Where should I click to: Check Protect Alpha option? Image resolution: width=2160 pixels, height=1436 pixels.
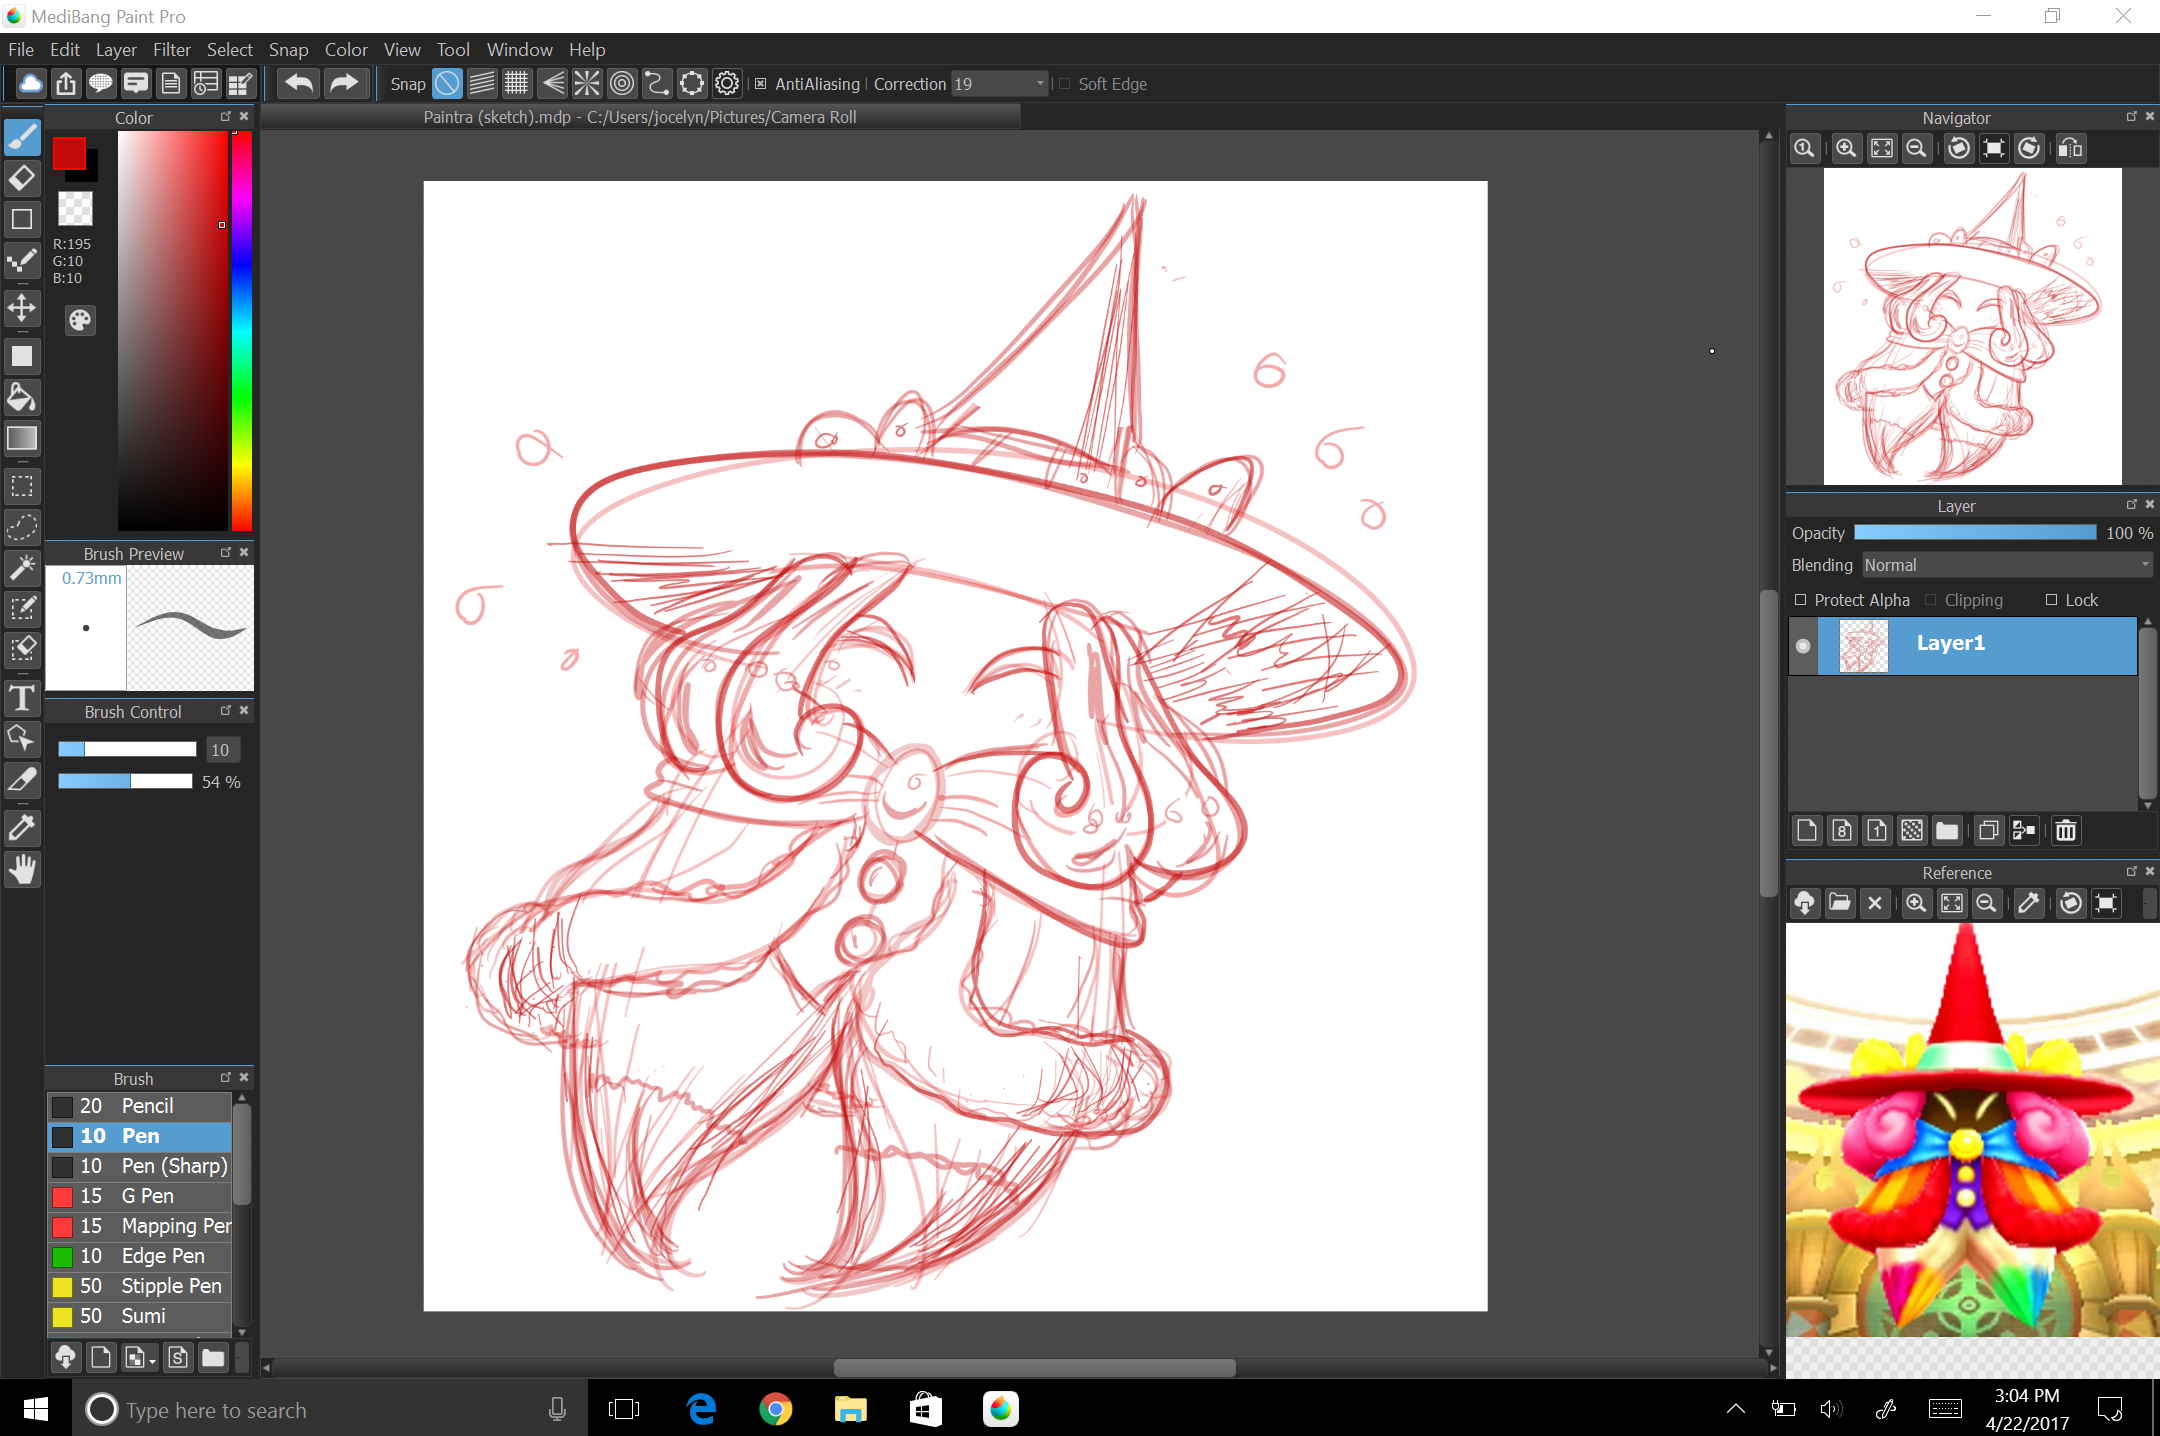tap(1801, 600)
